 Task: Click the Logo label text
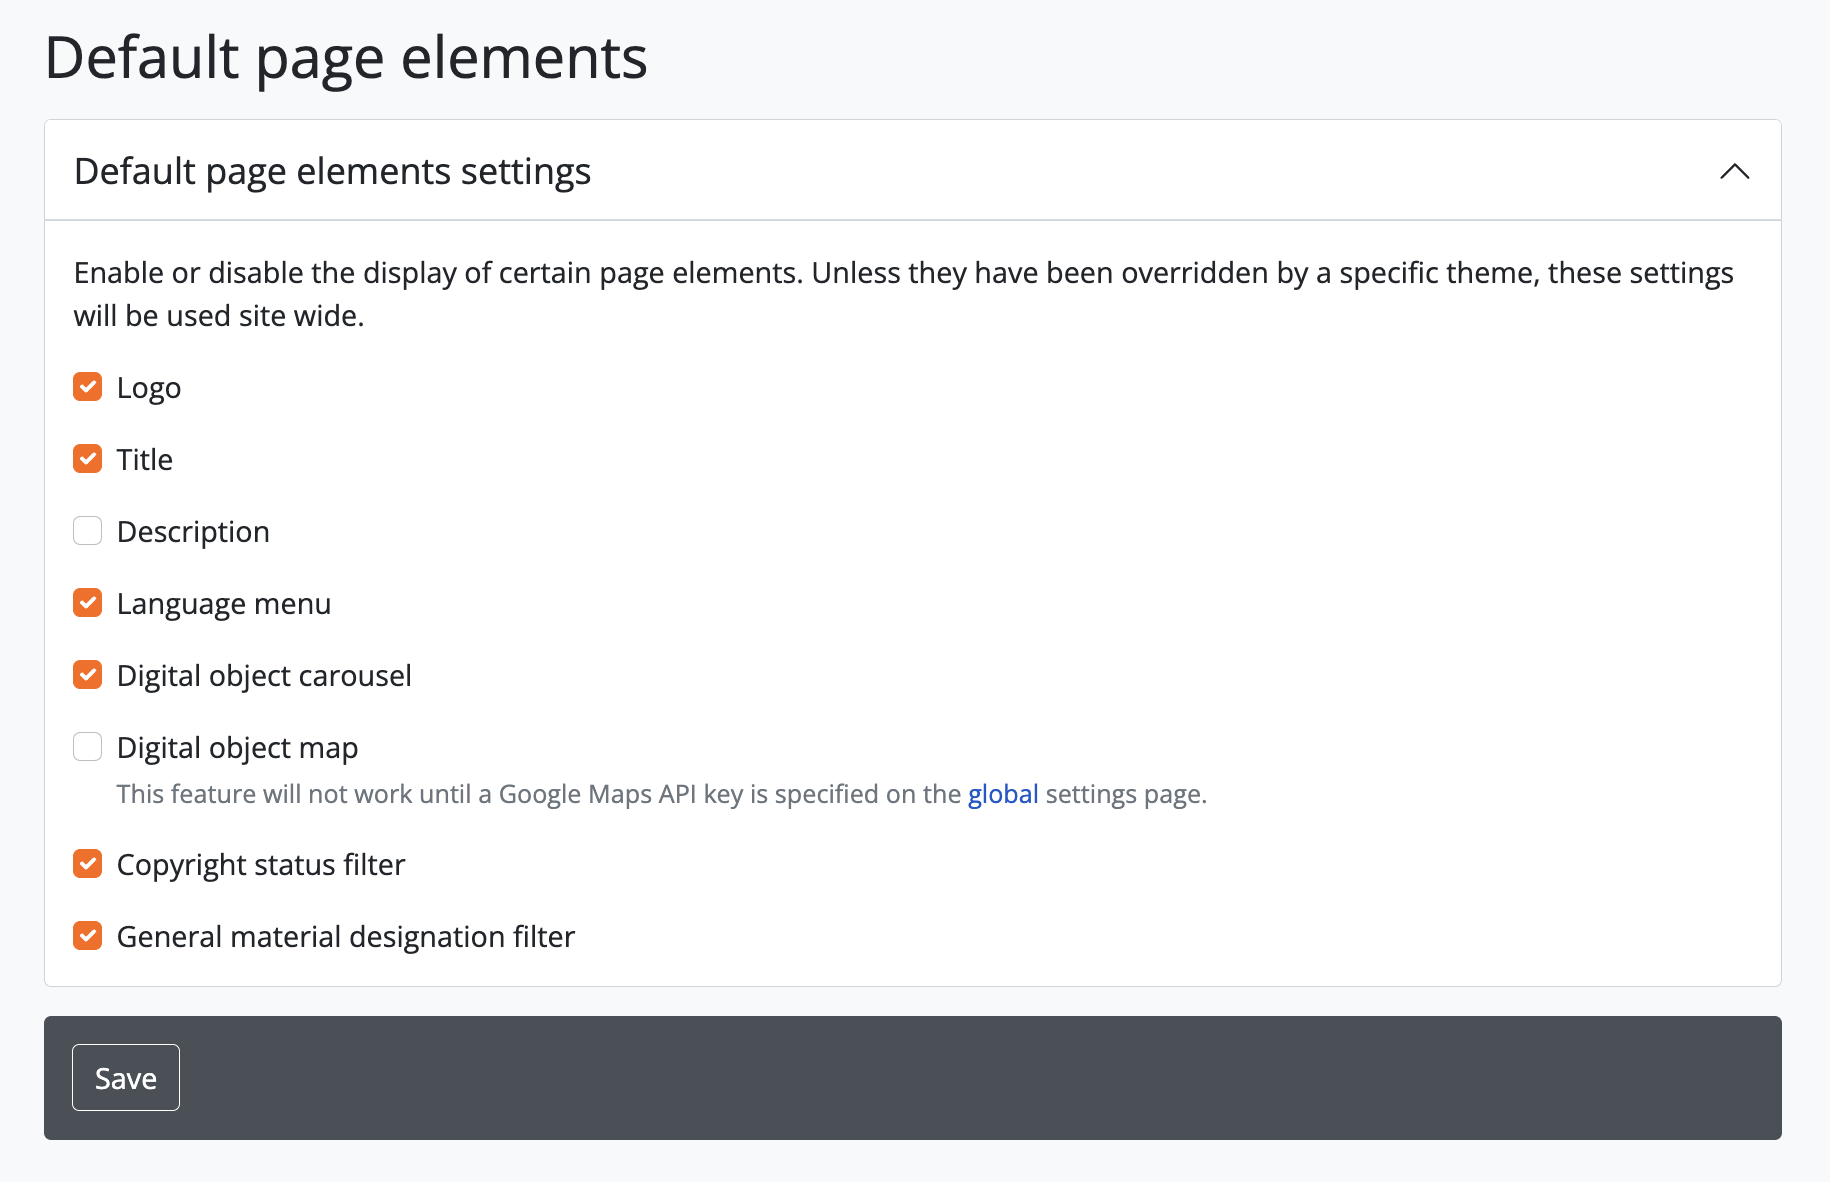click(149, 388)
